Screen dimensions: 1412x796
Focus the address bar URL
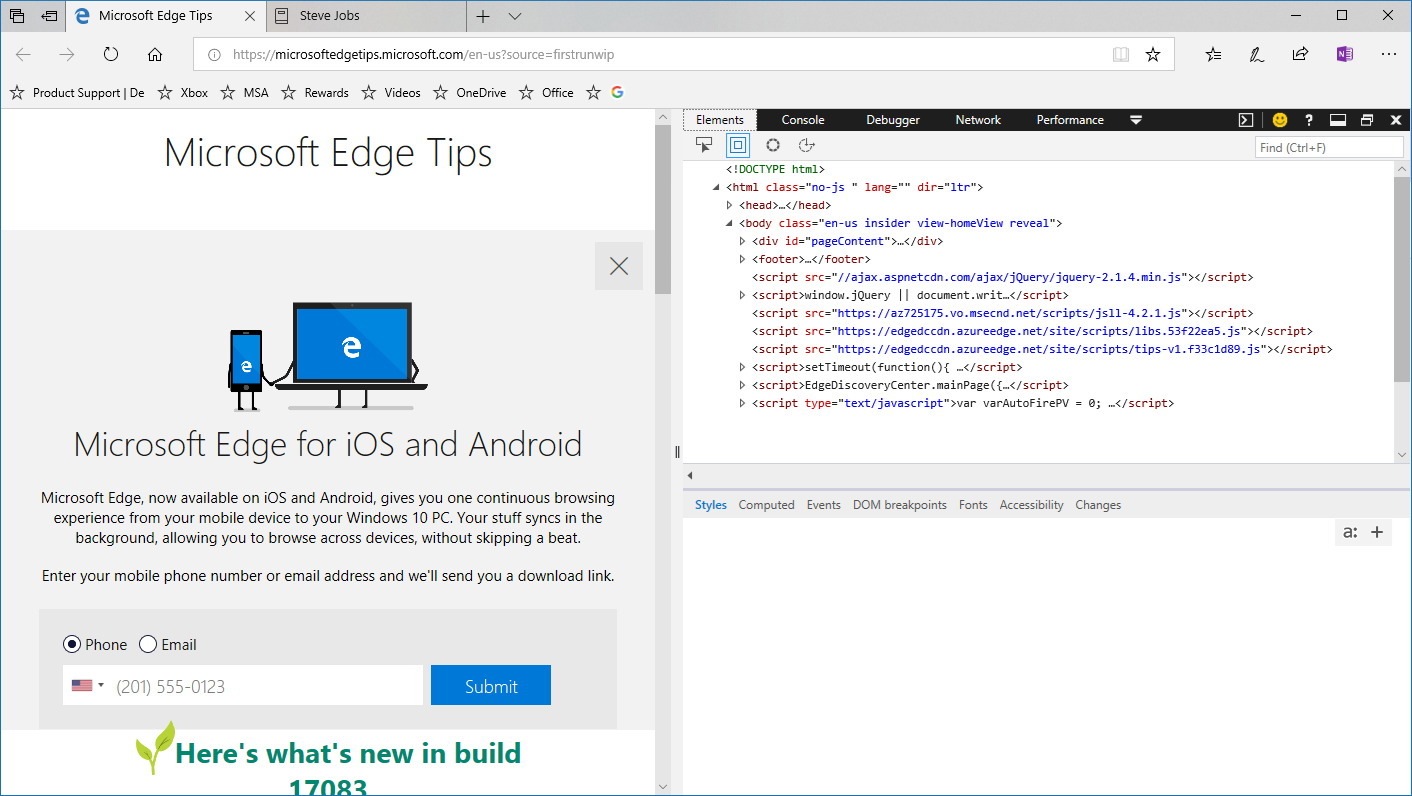point(423,55)
